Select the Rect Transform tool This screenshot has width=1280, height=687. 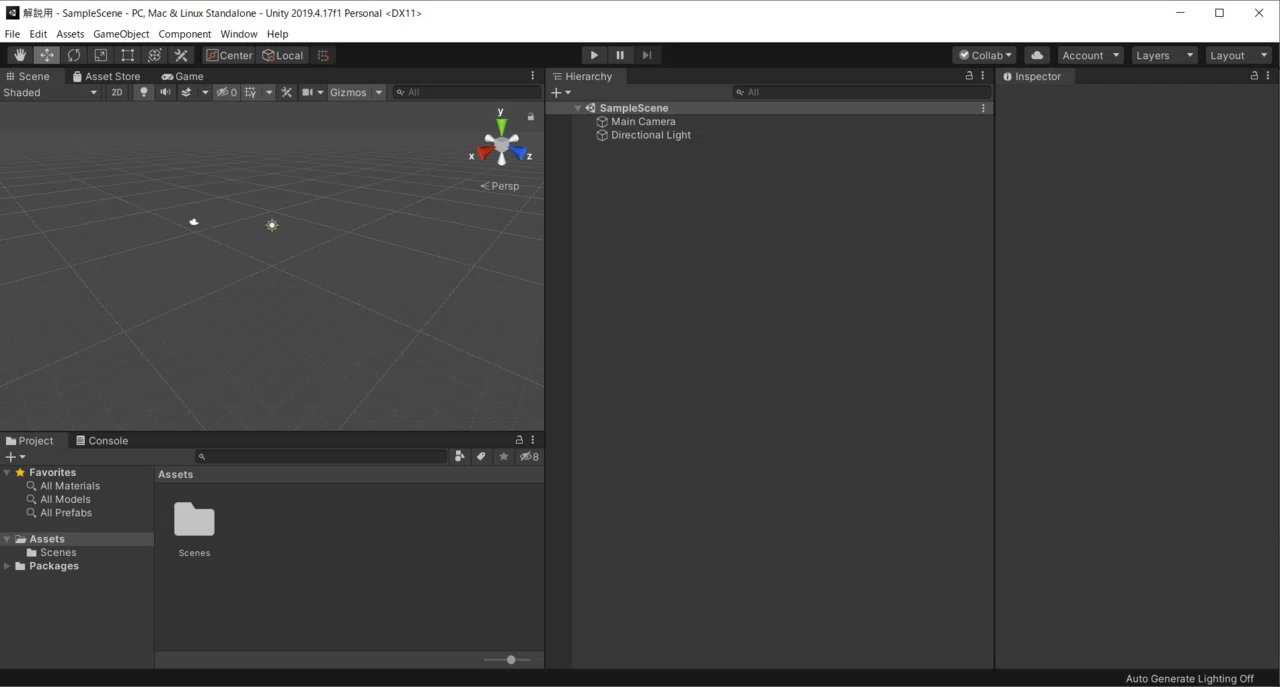pyautogui.click(x=128, y=55)
